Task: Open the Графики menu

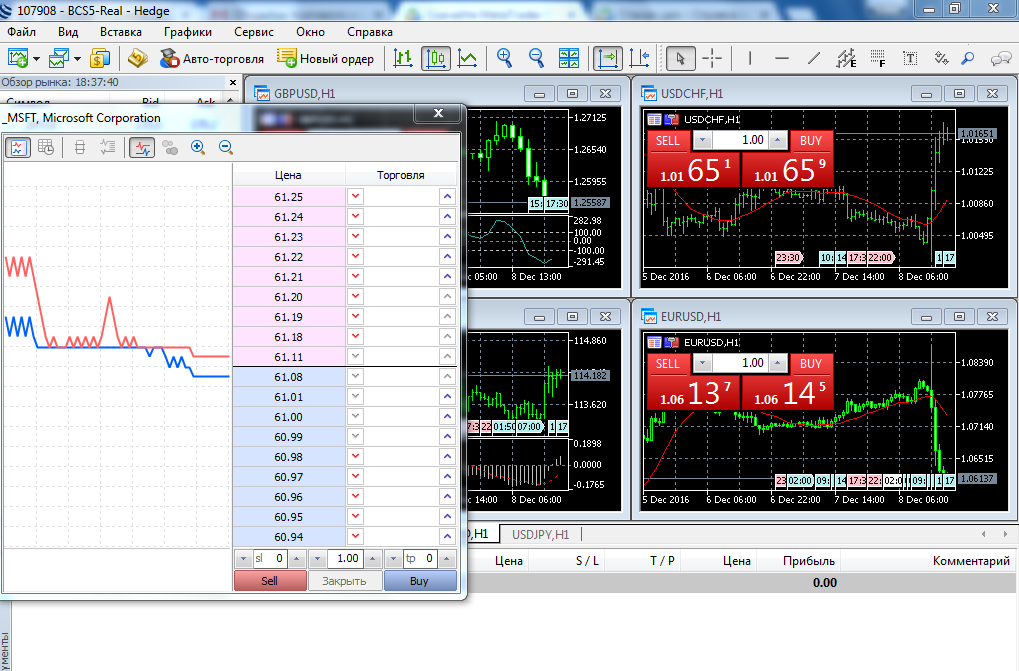Action: [188, 31]
